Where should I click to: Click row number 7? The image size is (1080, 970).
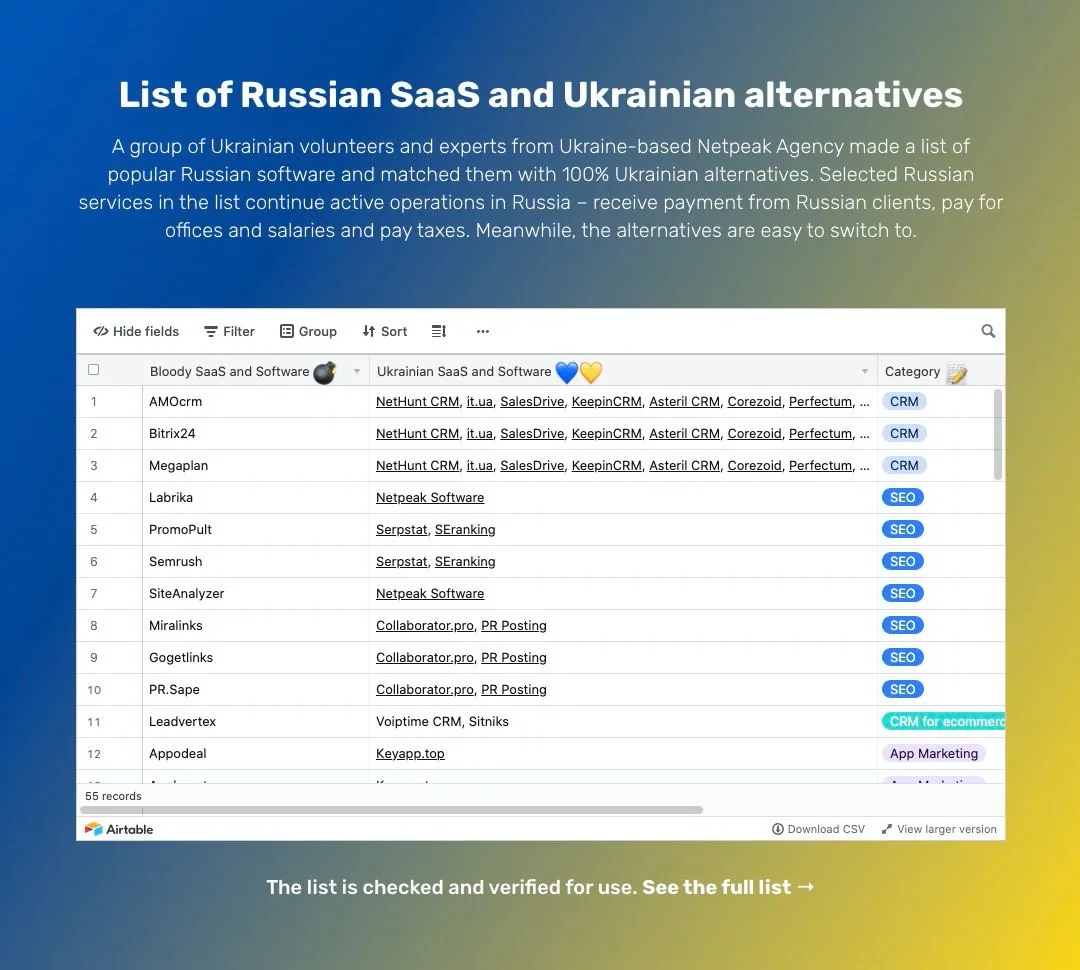pos(94,594)
